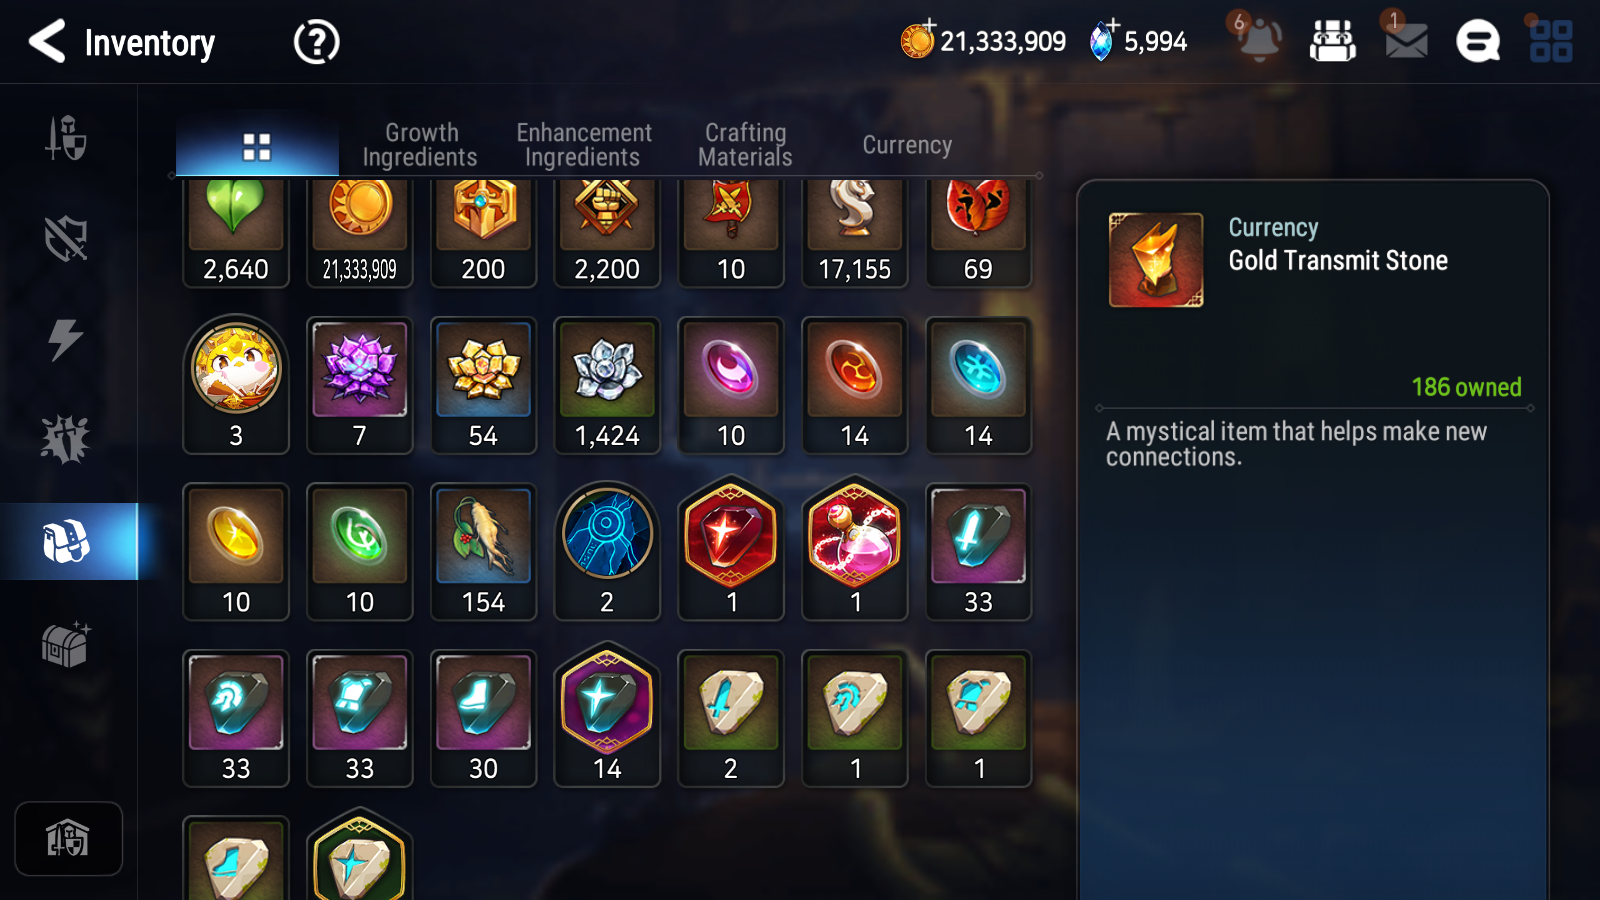Switch to Currency tab
Screen dimensions: 1600x900
(x=907, y=145)
